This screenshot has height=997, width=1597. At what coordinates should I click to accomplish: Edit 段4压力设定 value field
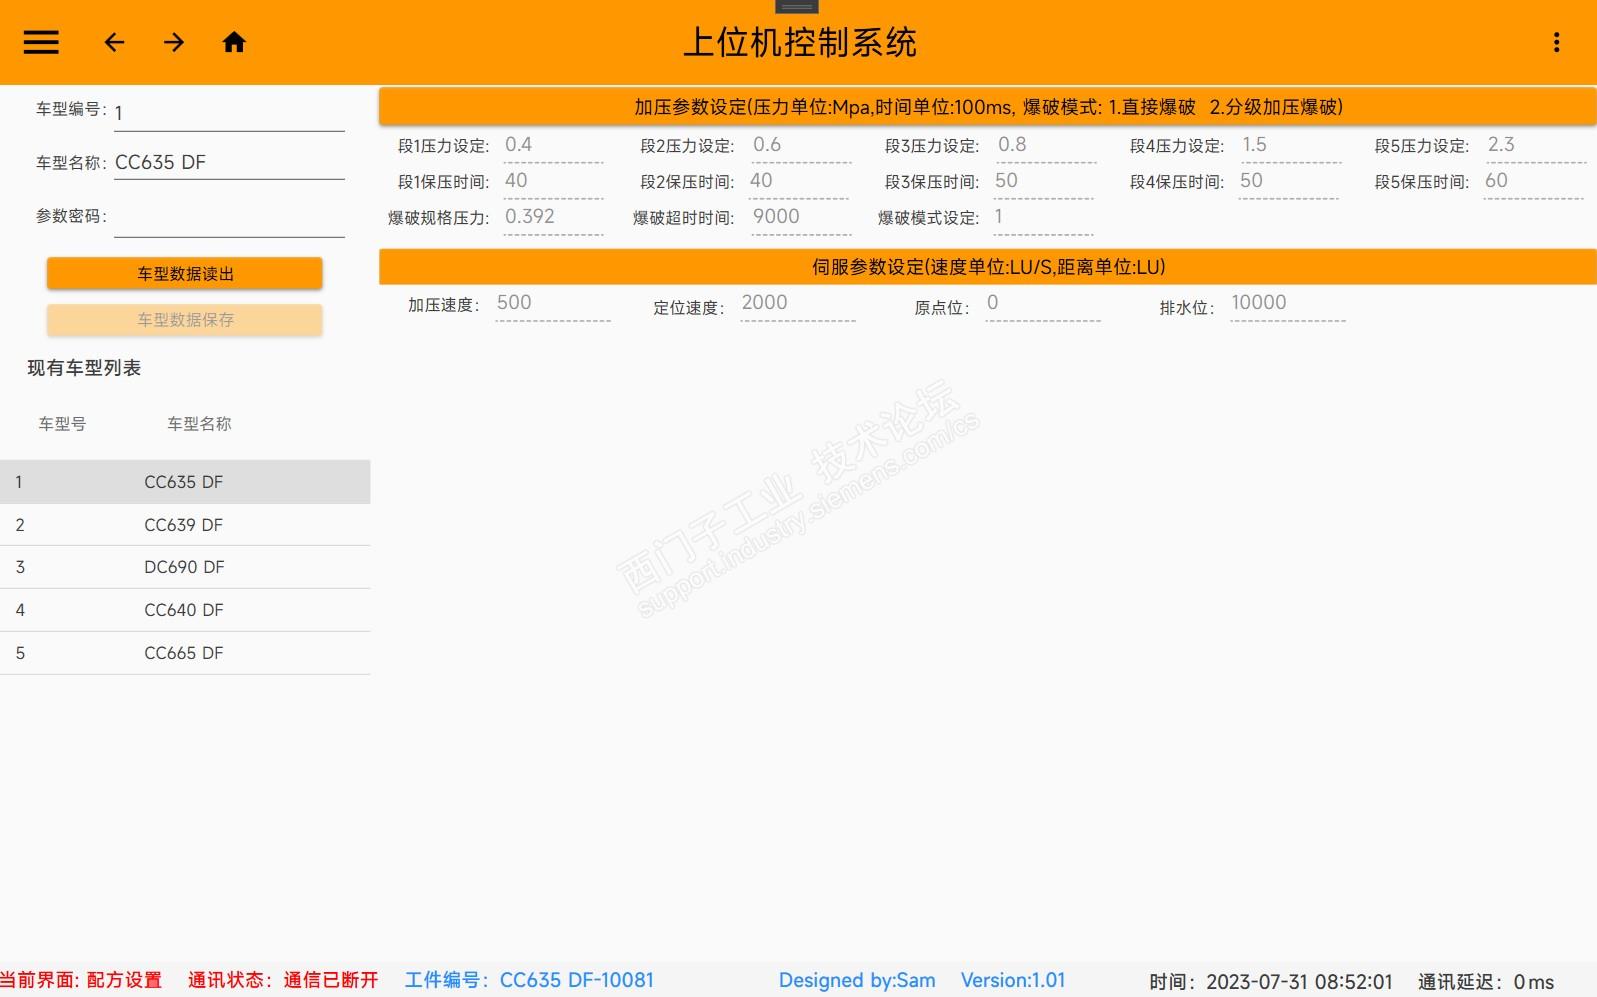pos(1291,146)
